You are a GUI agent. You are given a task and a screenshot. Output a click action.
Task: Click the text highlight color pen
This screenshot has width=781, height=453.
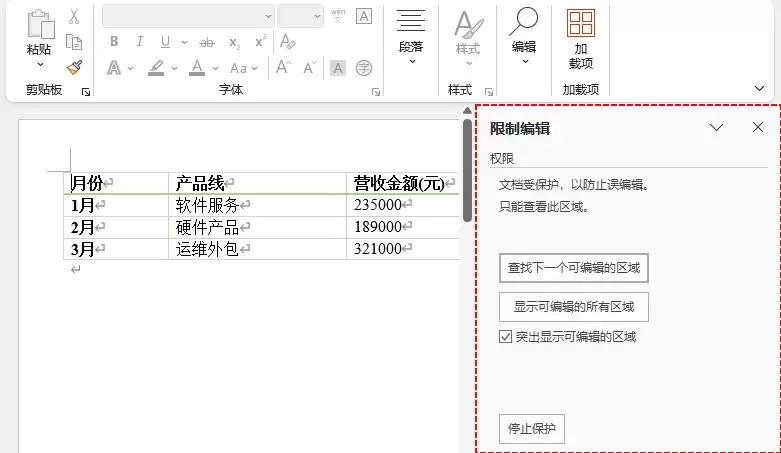[156, 68]
